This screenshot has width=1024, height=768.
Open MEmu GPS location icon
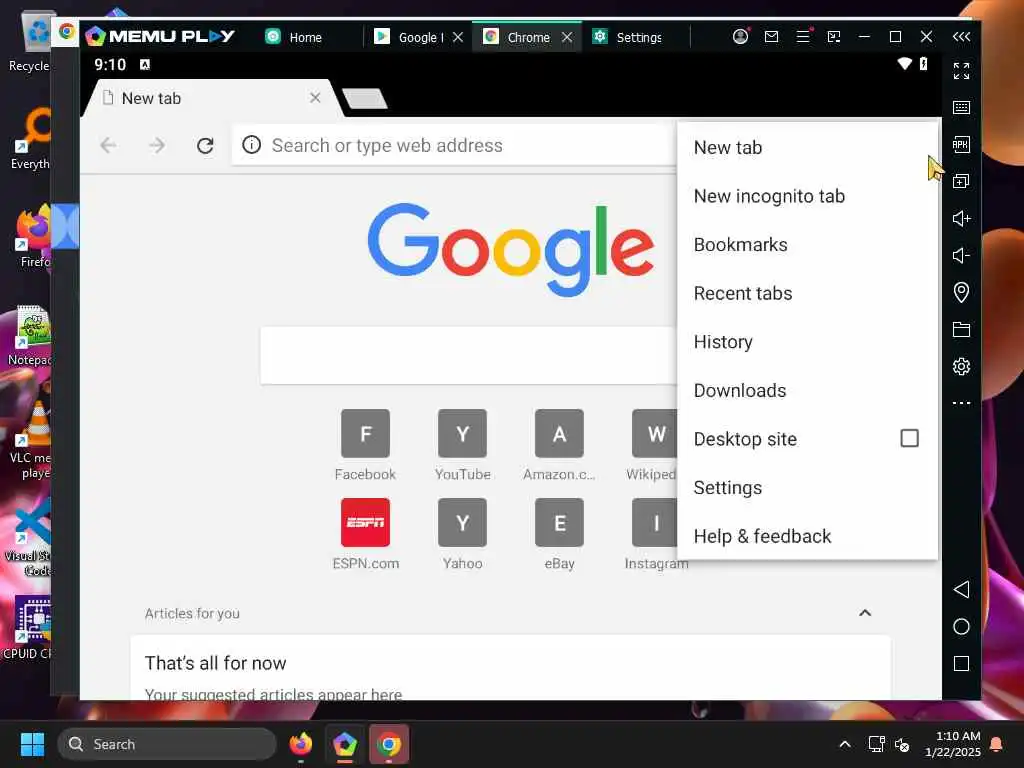tap(961, 292)
